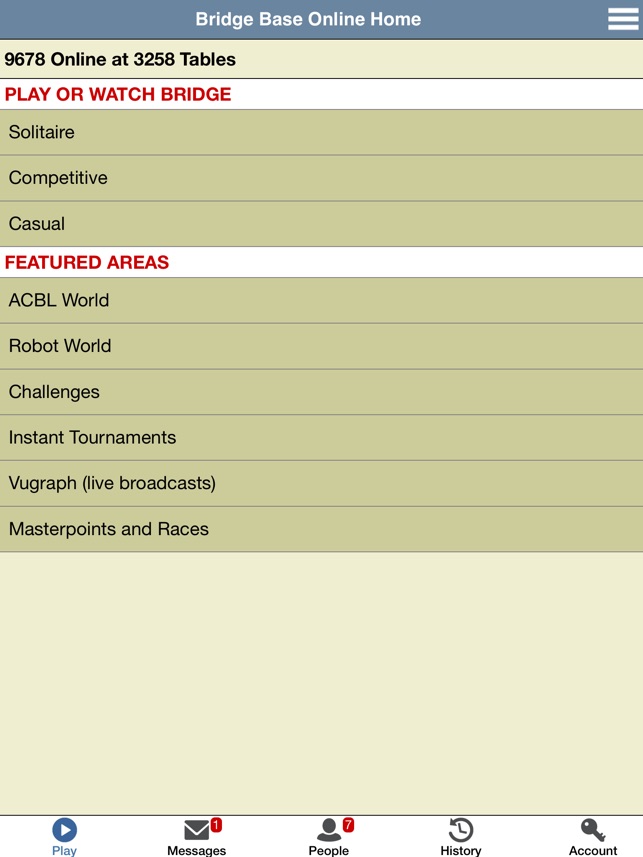Click the 'Bridge Base Online Home' title
The image size is (643, 857).
tap(308, 19)
